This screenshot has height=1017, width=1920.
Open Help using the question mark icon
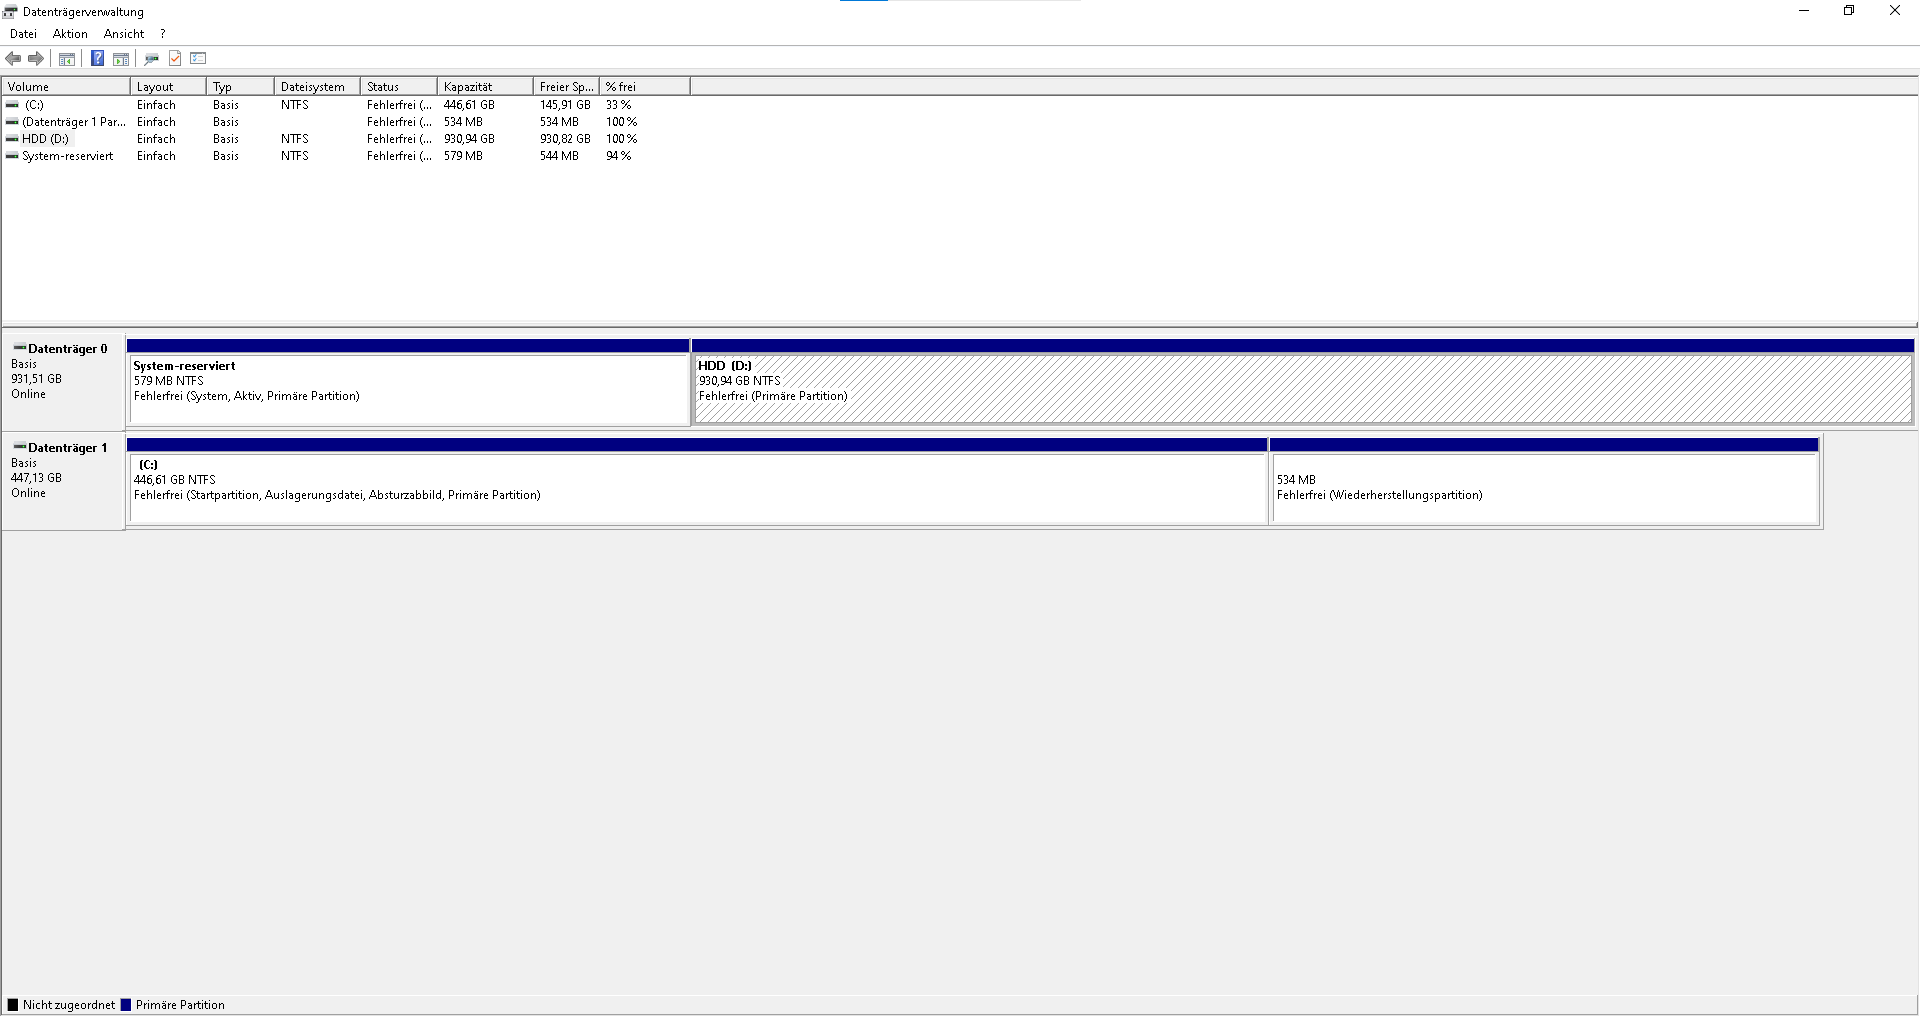pyautogui.click(x=97, y=58)
